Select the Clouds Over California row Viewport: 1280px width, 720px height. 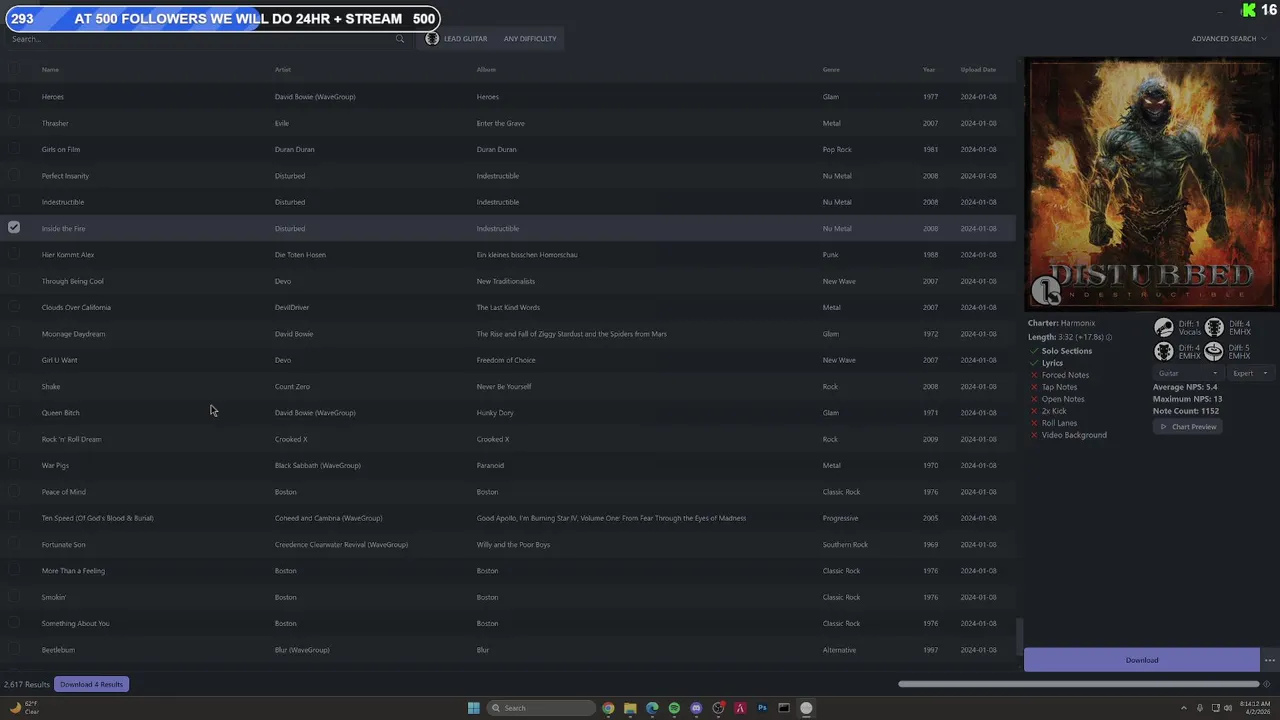pyautogui.click(x=508, y=307)
